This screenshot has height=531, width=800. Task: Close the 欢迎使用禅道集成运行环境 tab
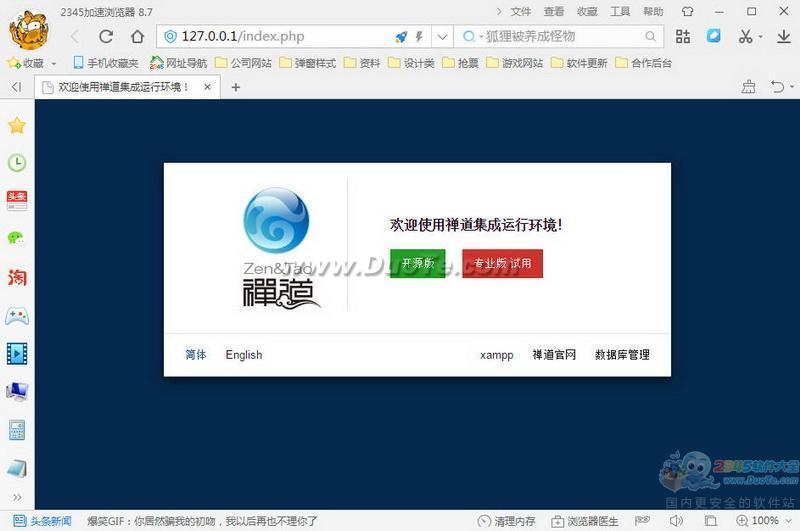tap(207, 87)
